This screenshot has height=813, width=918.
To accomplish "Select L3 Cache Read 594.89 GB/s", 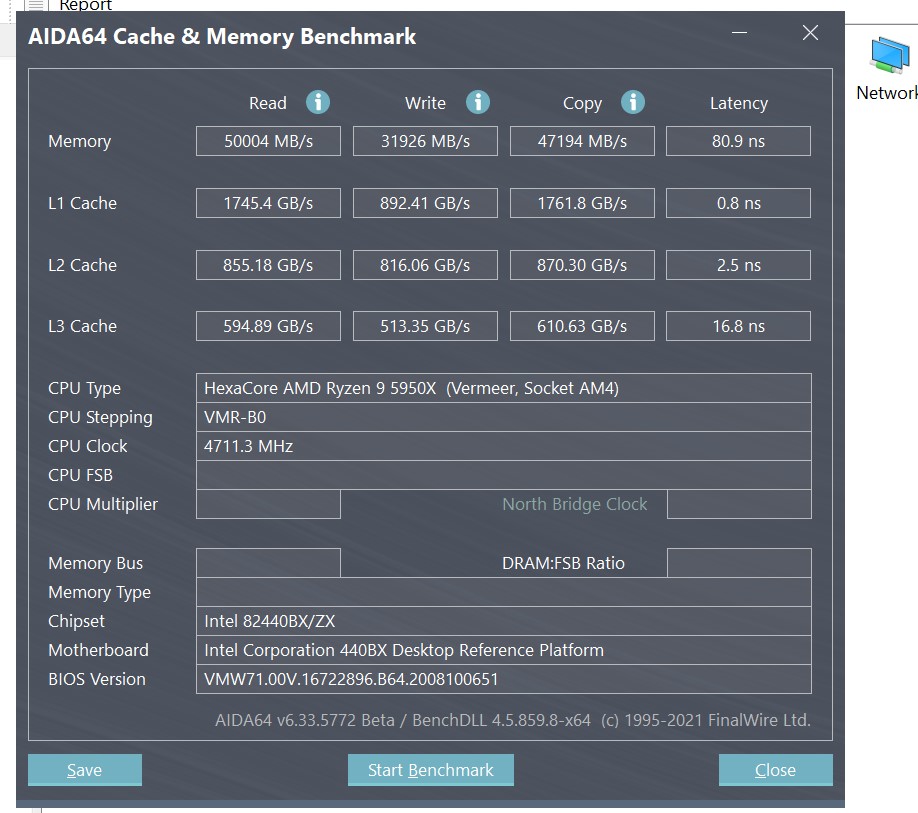I will coord(268,326).
